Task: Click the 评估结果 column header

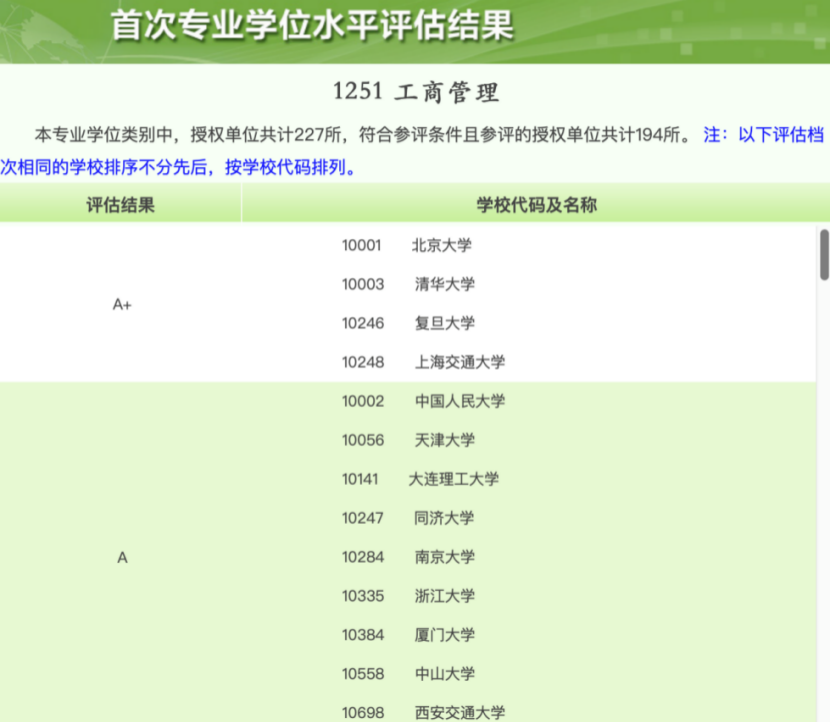Action: [x=121, y=205]
